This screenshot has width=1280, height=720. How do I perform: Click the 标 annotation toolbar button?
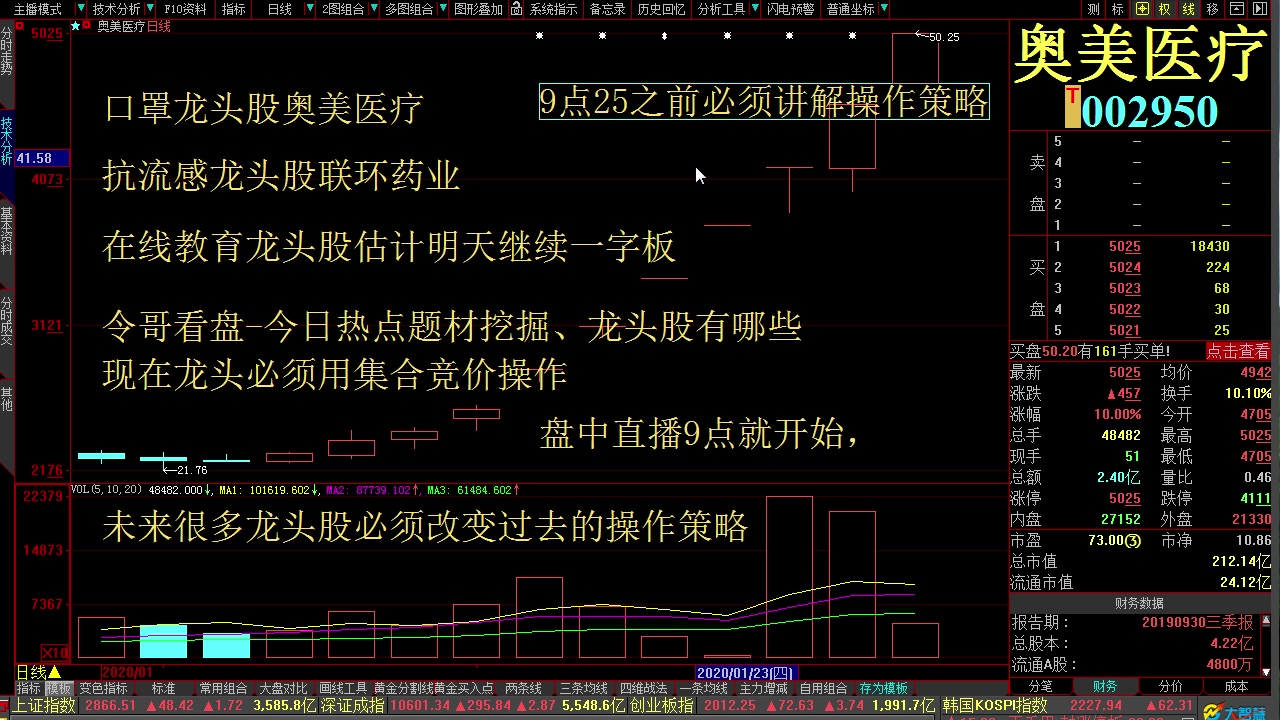click(x=1118, y=9)
